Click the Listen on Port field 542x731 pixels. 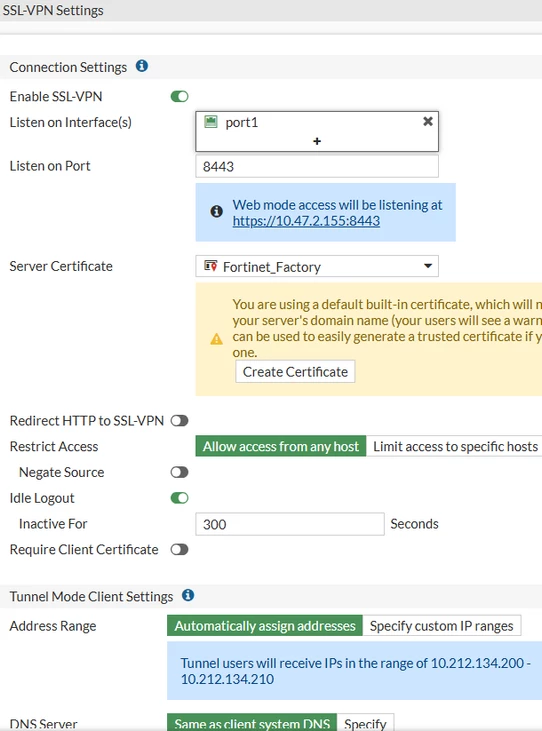coord(317,166)
